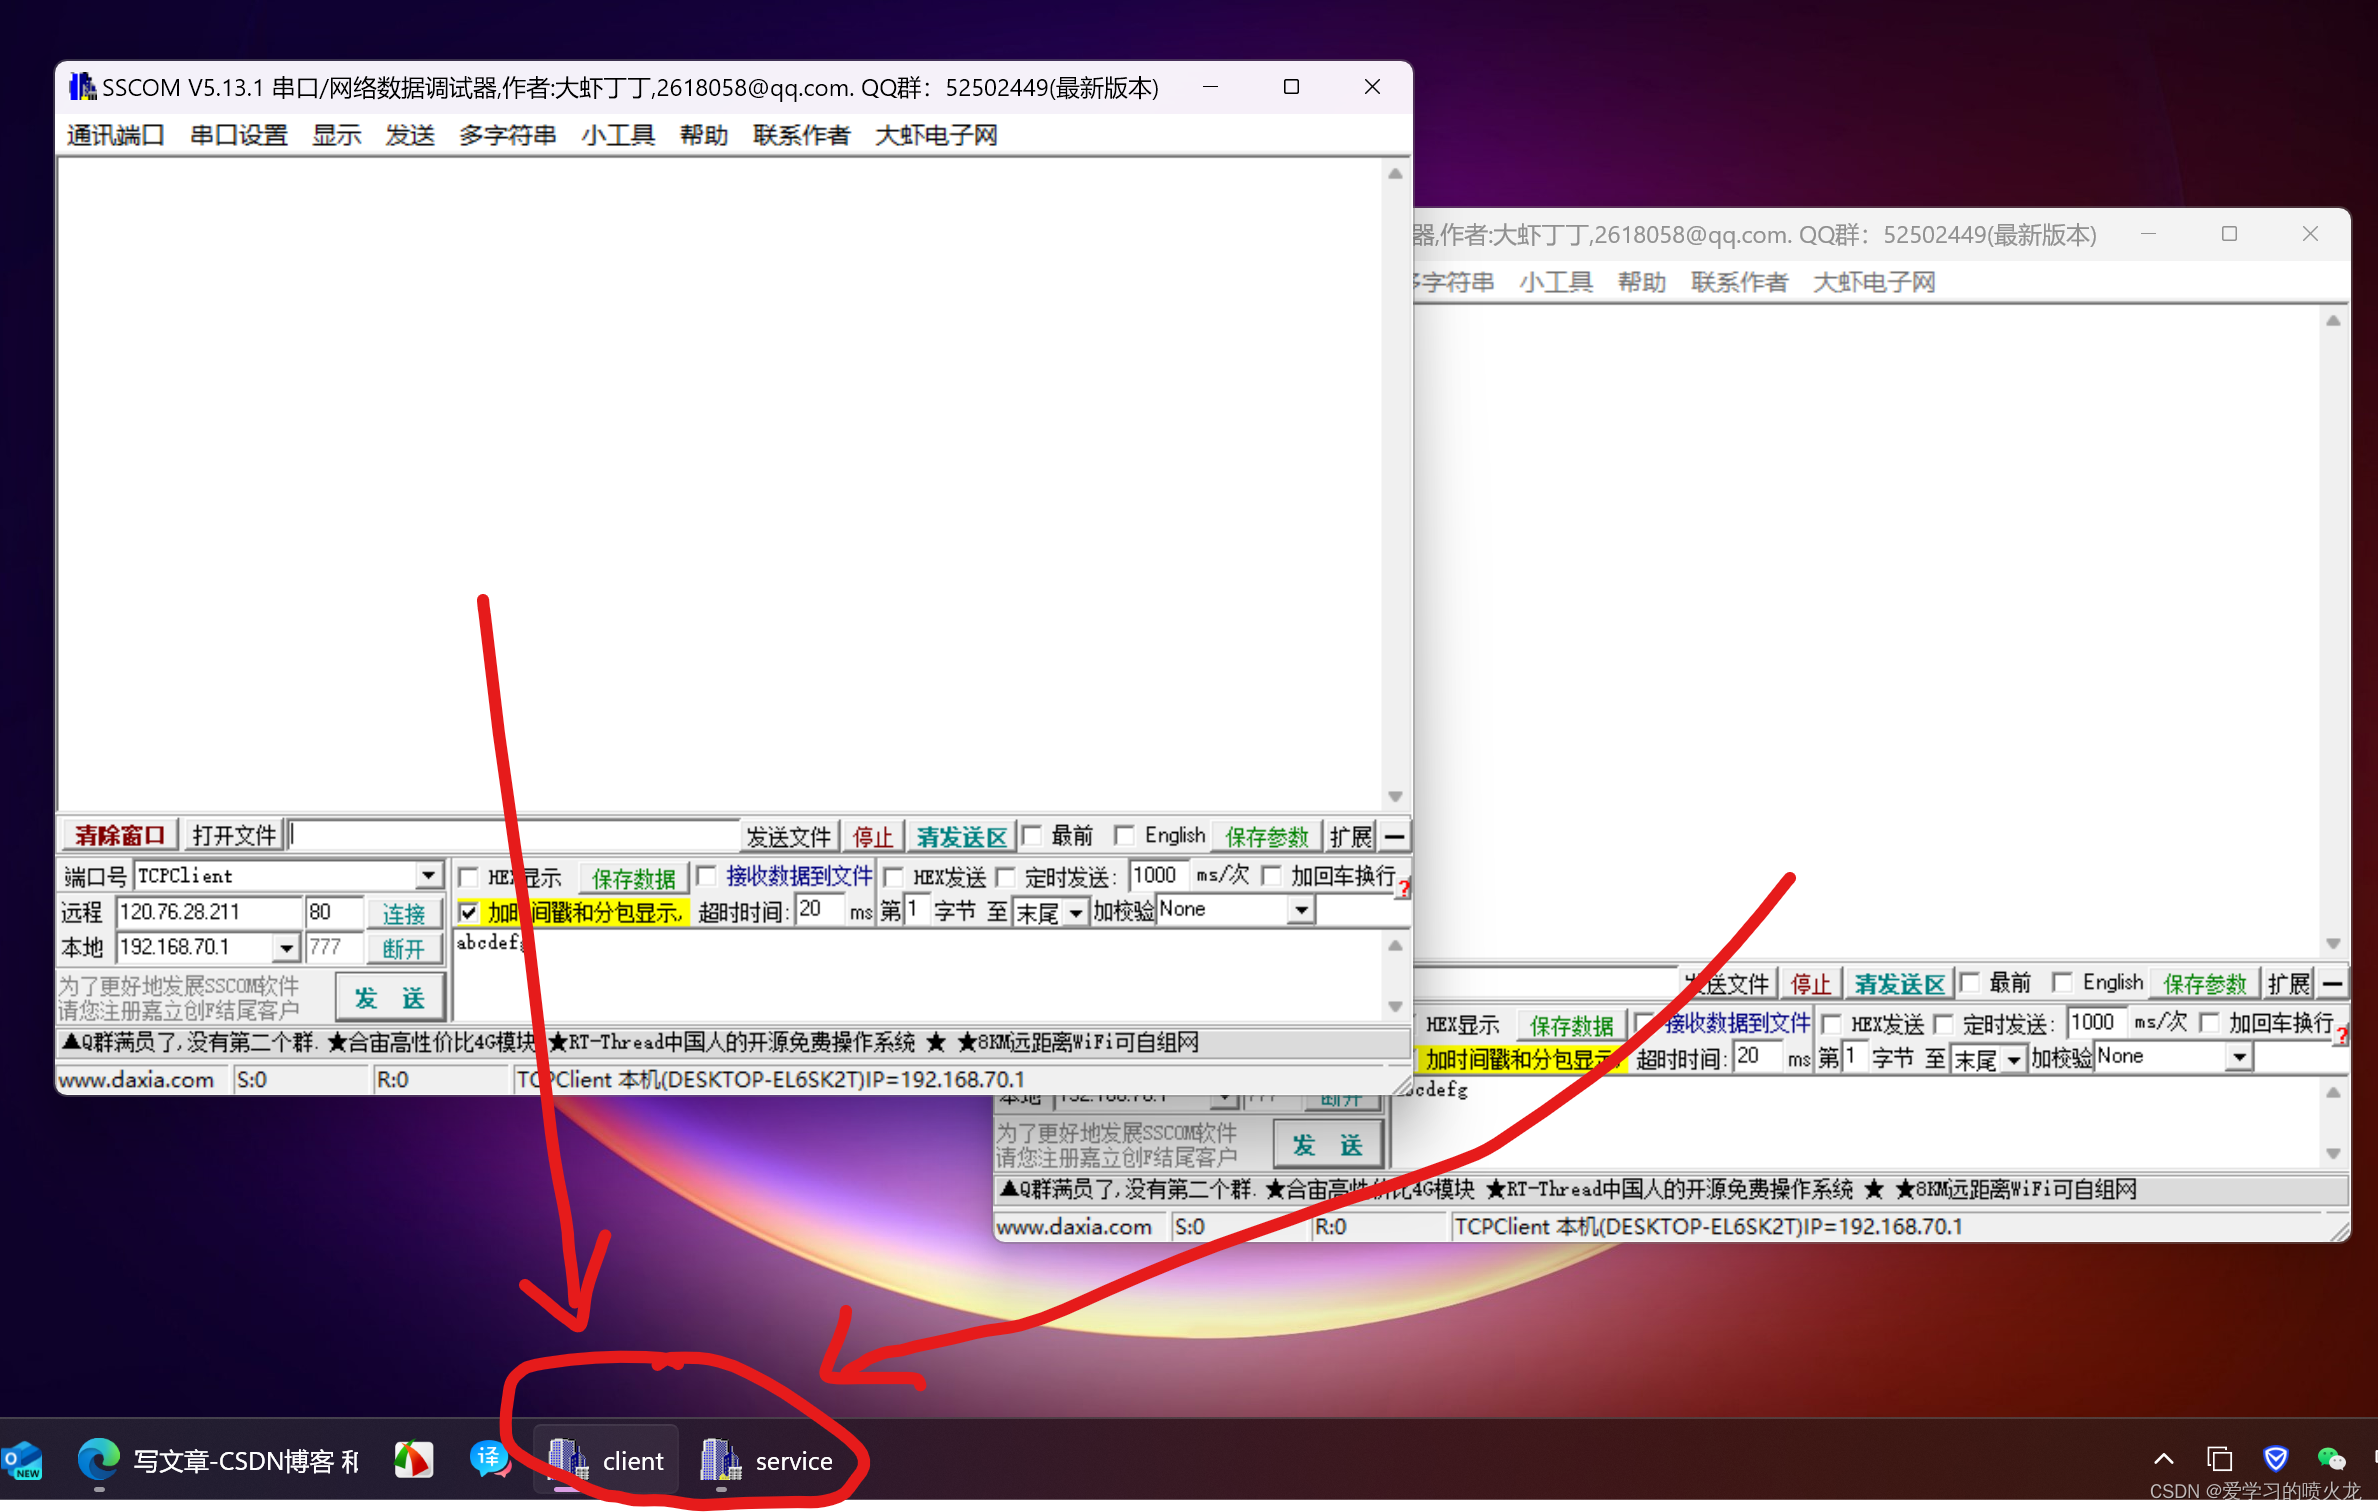2378x1512 pixels.
Task: Open the 端口号 TCPClient dropdown
Action: click(429, 874)
